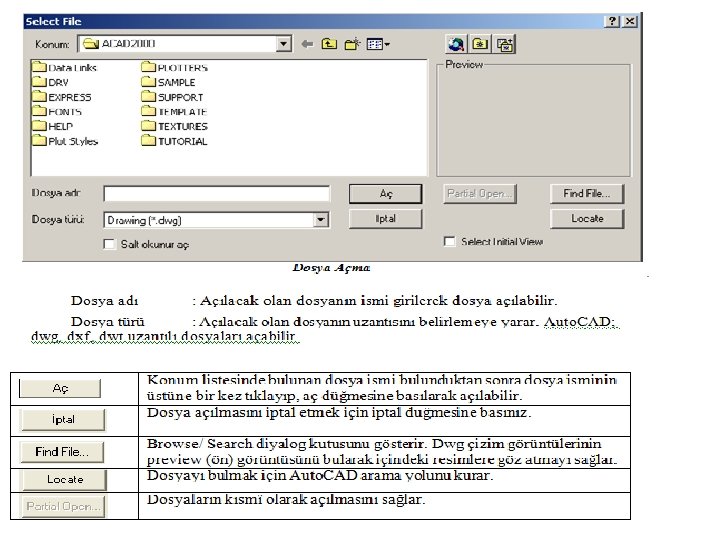The width and height of the screenshot is (720, 540).
Task: Open the Data Links folder
Action: point(65,68)
